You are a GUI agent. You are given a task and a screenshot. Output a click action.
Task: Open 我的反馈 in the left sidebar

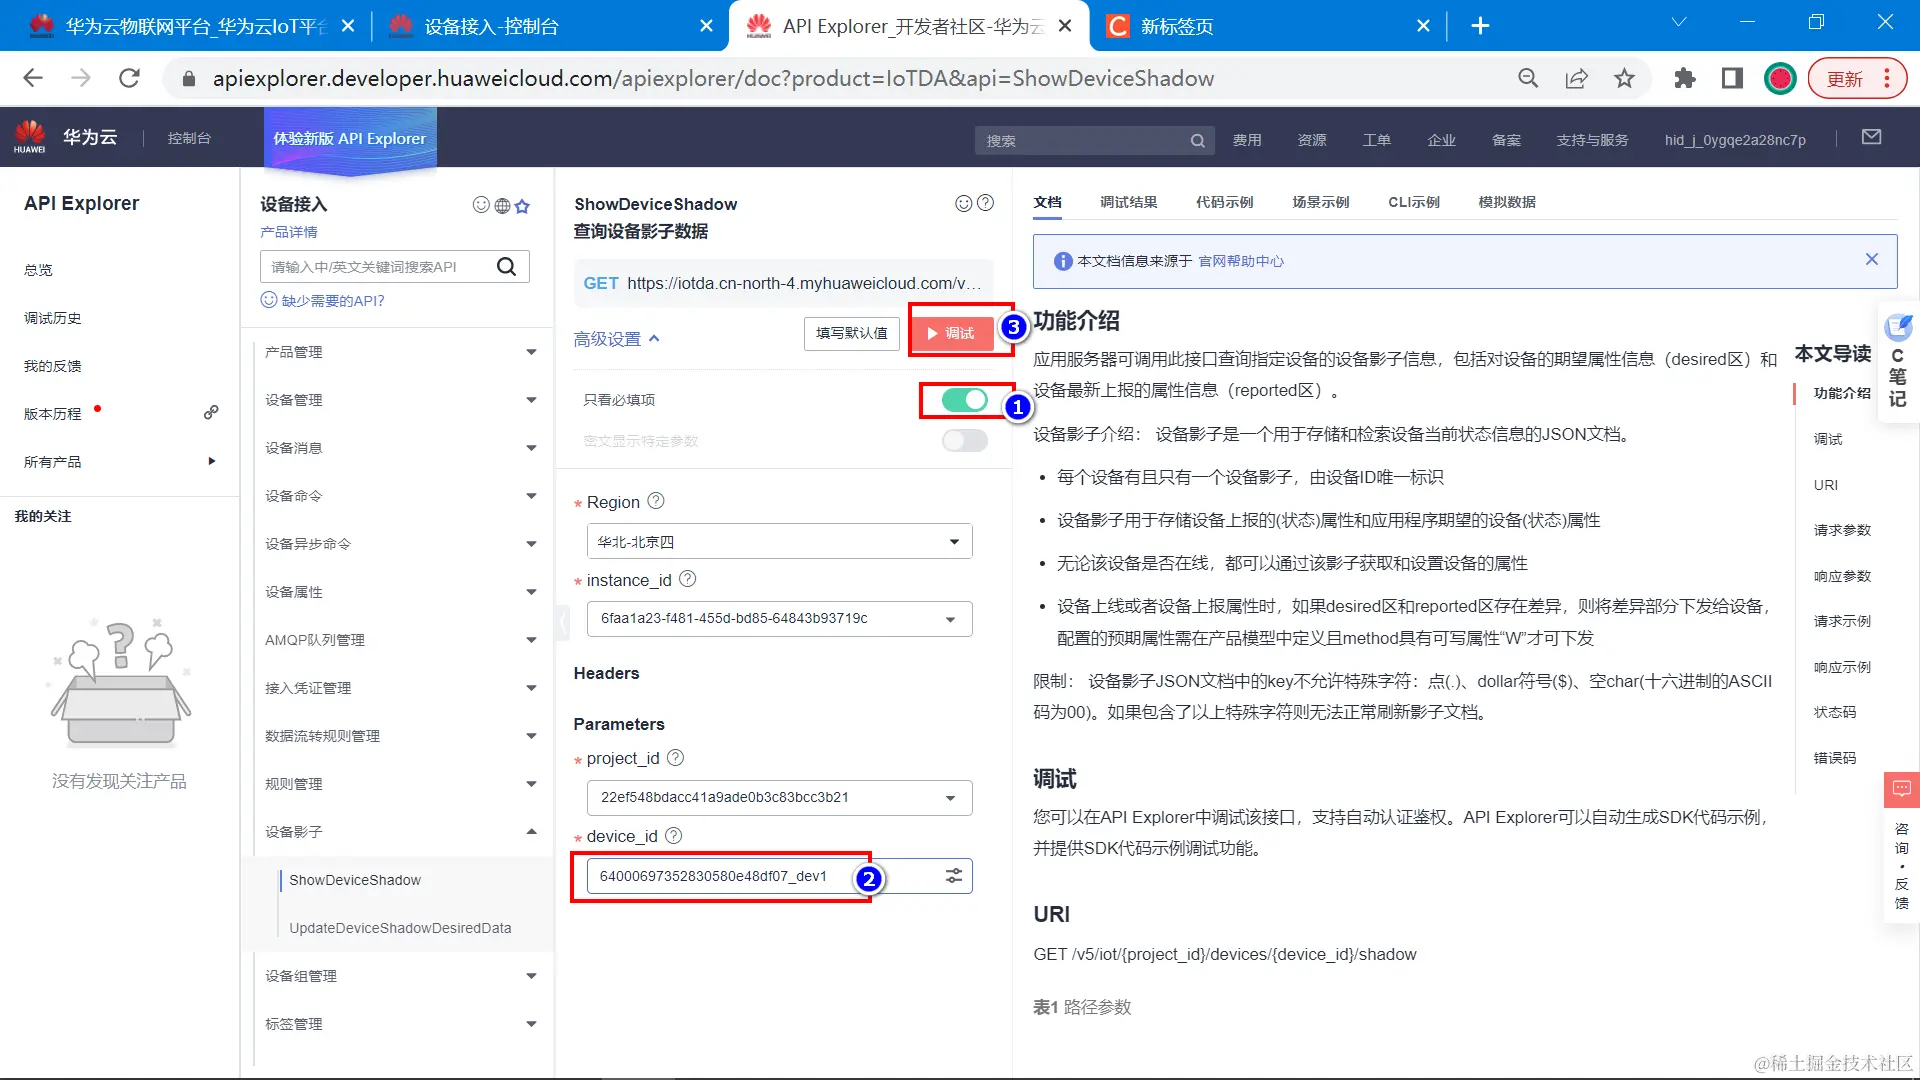pyautogui.click(x=52, y=366)
